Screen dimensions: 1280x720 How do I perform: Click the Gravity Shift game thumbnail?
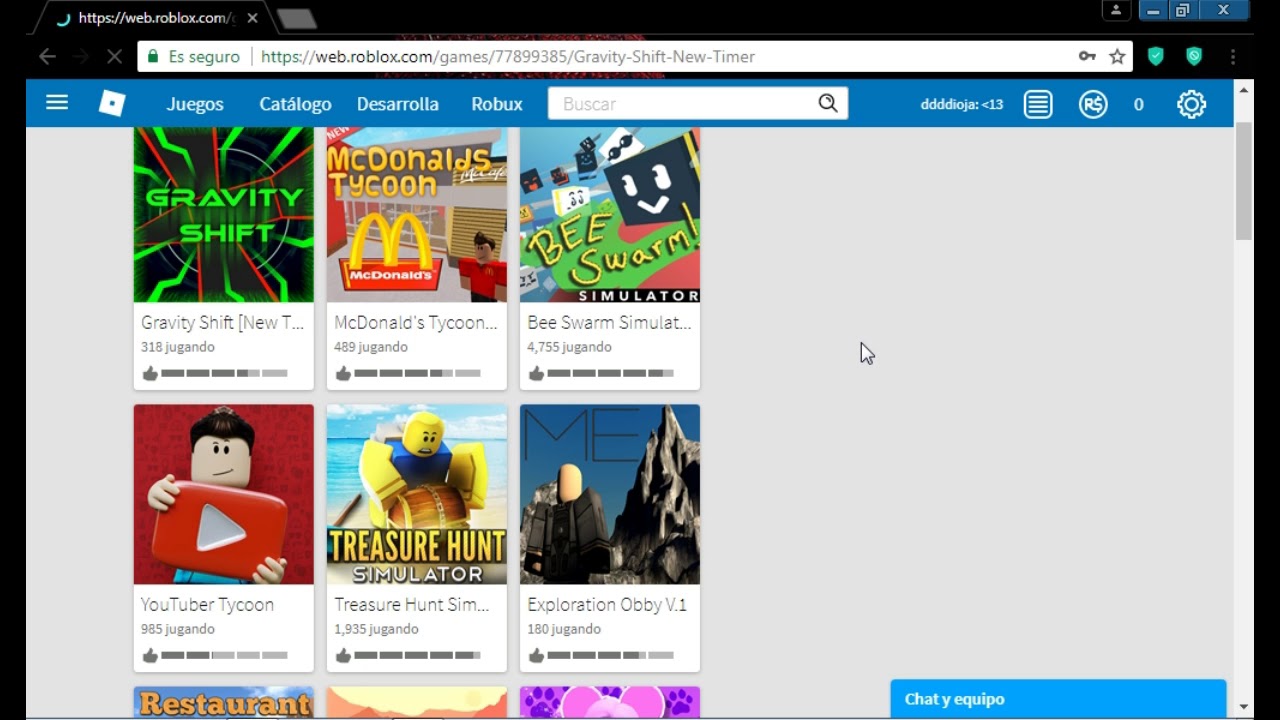224,214
